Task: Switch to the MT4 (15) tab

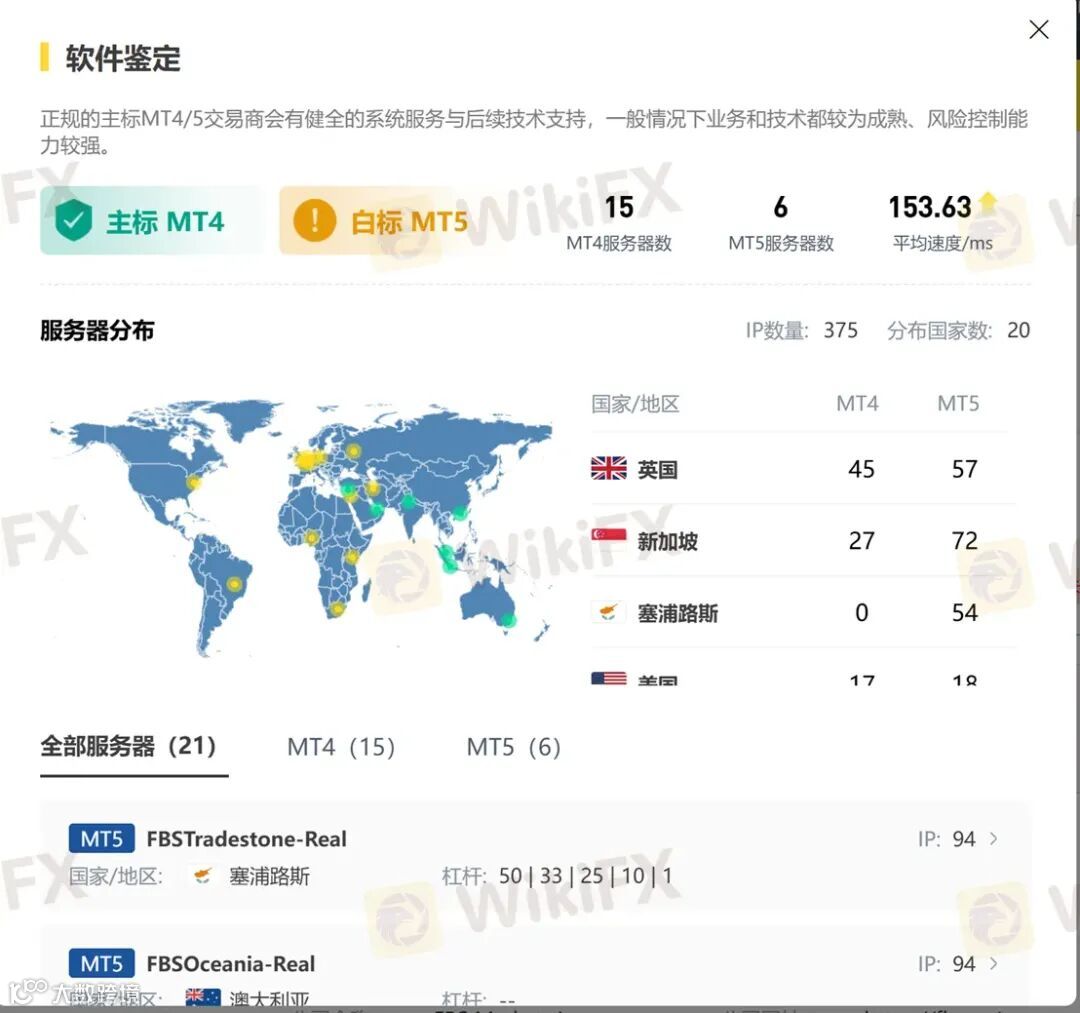Action: coord(341,747)
